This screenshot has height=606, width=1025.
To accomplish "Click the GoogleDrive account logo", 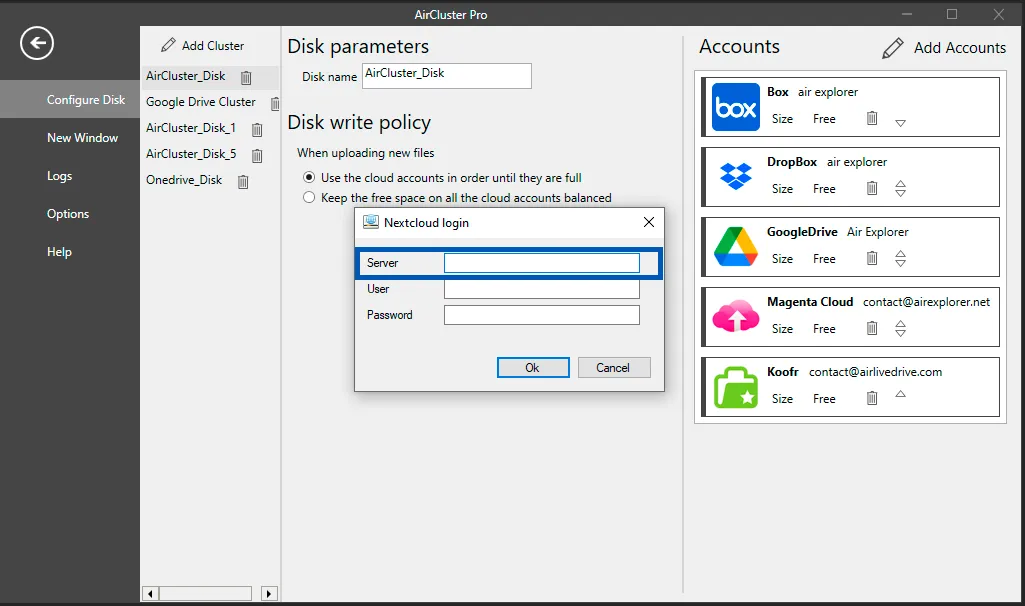I will click(x=735, y=246).
